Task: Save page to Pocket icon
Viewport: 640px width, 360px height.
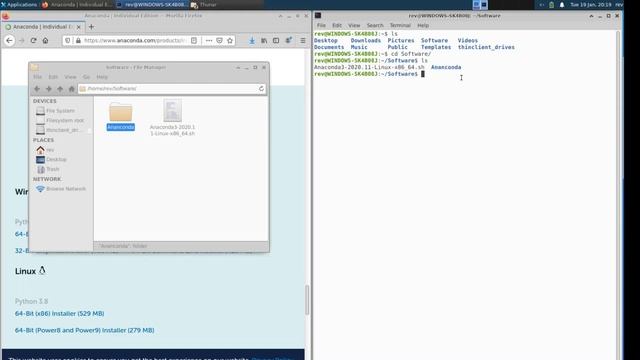Action: point(219,40)
